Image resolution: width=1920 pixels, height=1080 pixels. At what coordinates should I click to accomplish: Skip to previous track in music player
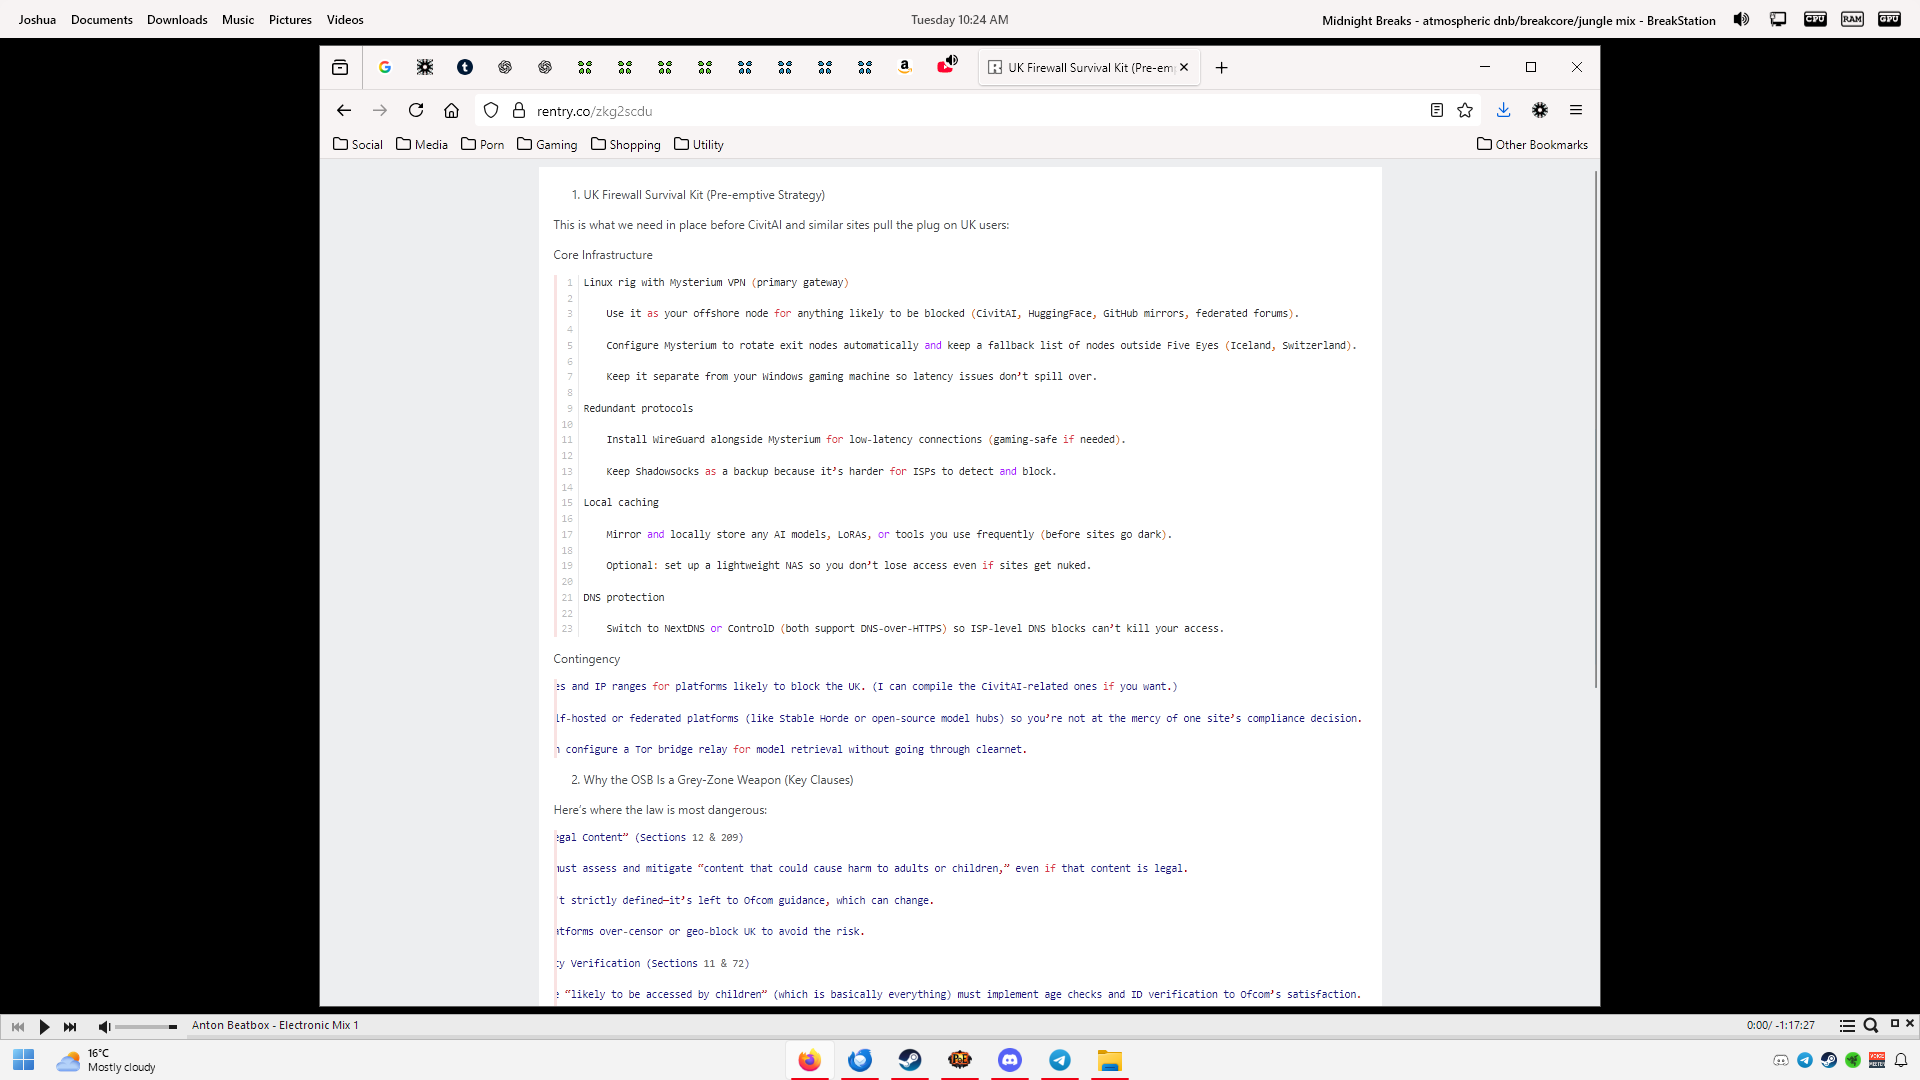click(x=18, y=1026)
